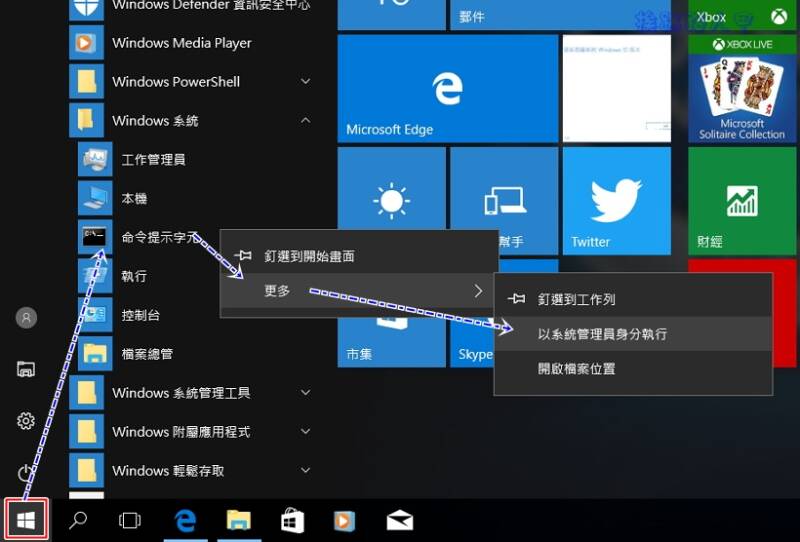
Task: Open Windows Media Player taskbar icon
Action: (x=344, y=521)
